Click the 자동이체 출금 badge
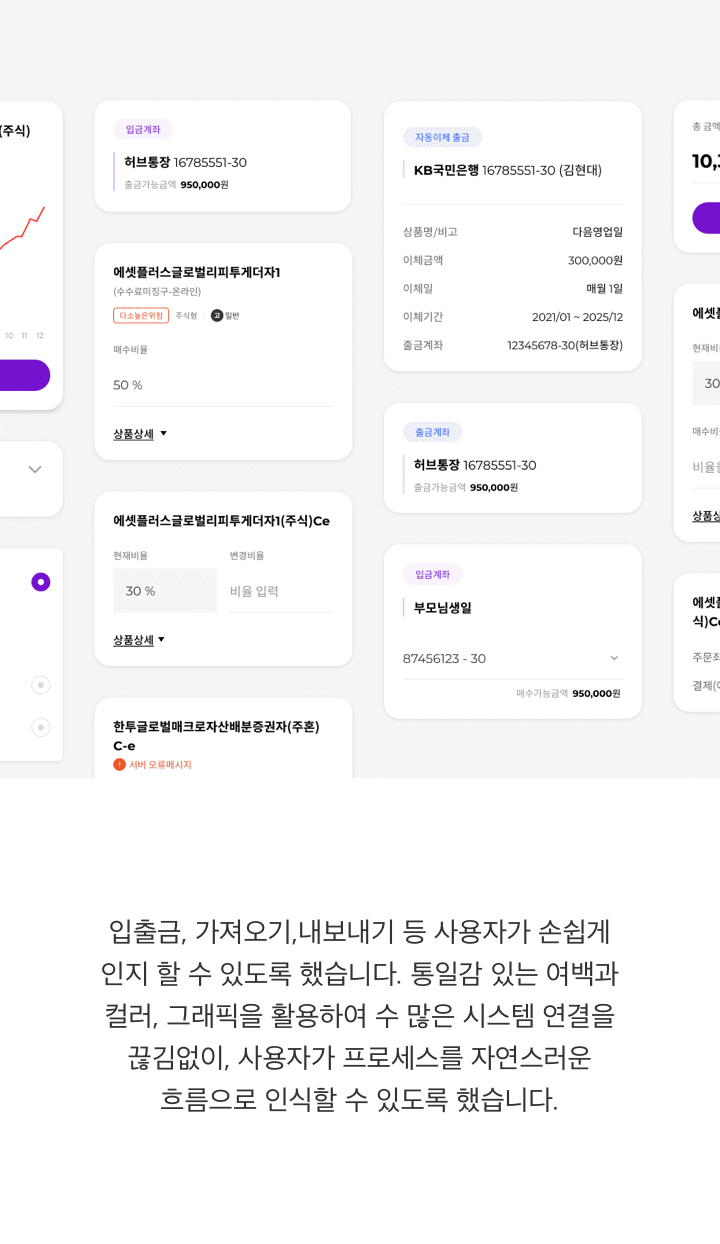Image resolution: width=720 pixels, height=1244 pixels. point(442,137)
